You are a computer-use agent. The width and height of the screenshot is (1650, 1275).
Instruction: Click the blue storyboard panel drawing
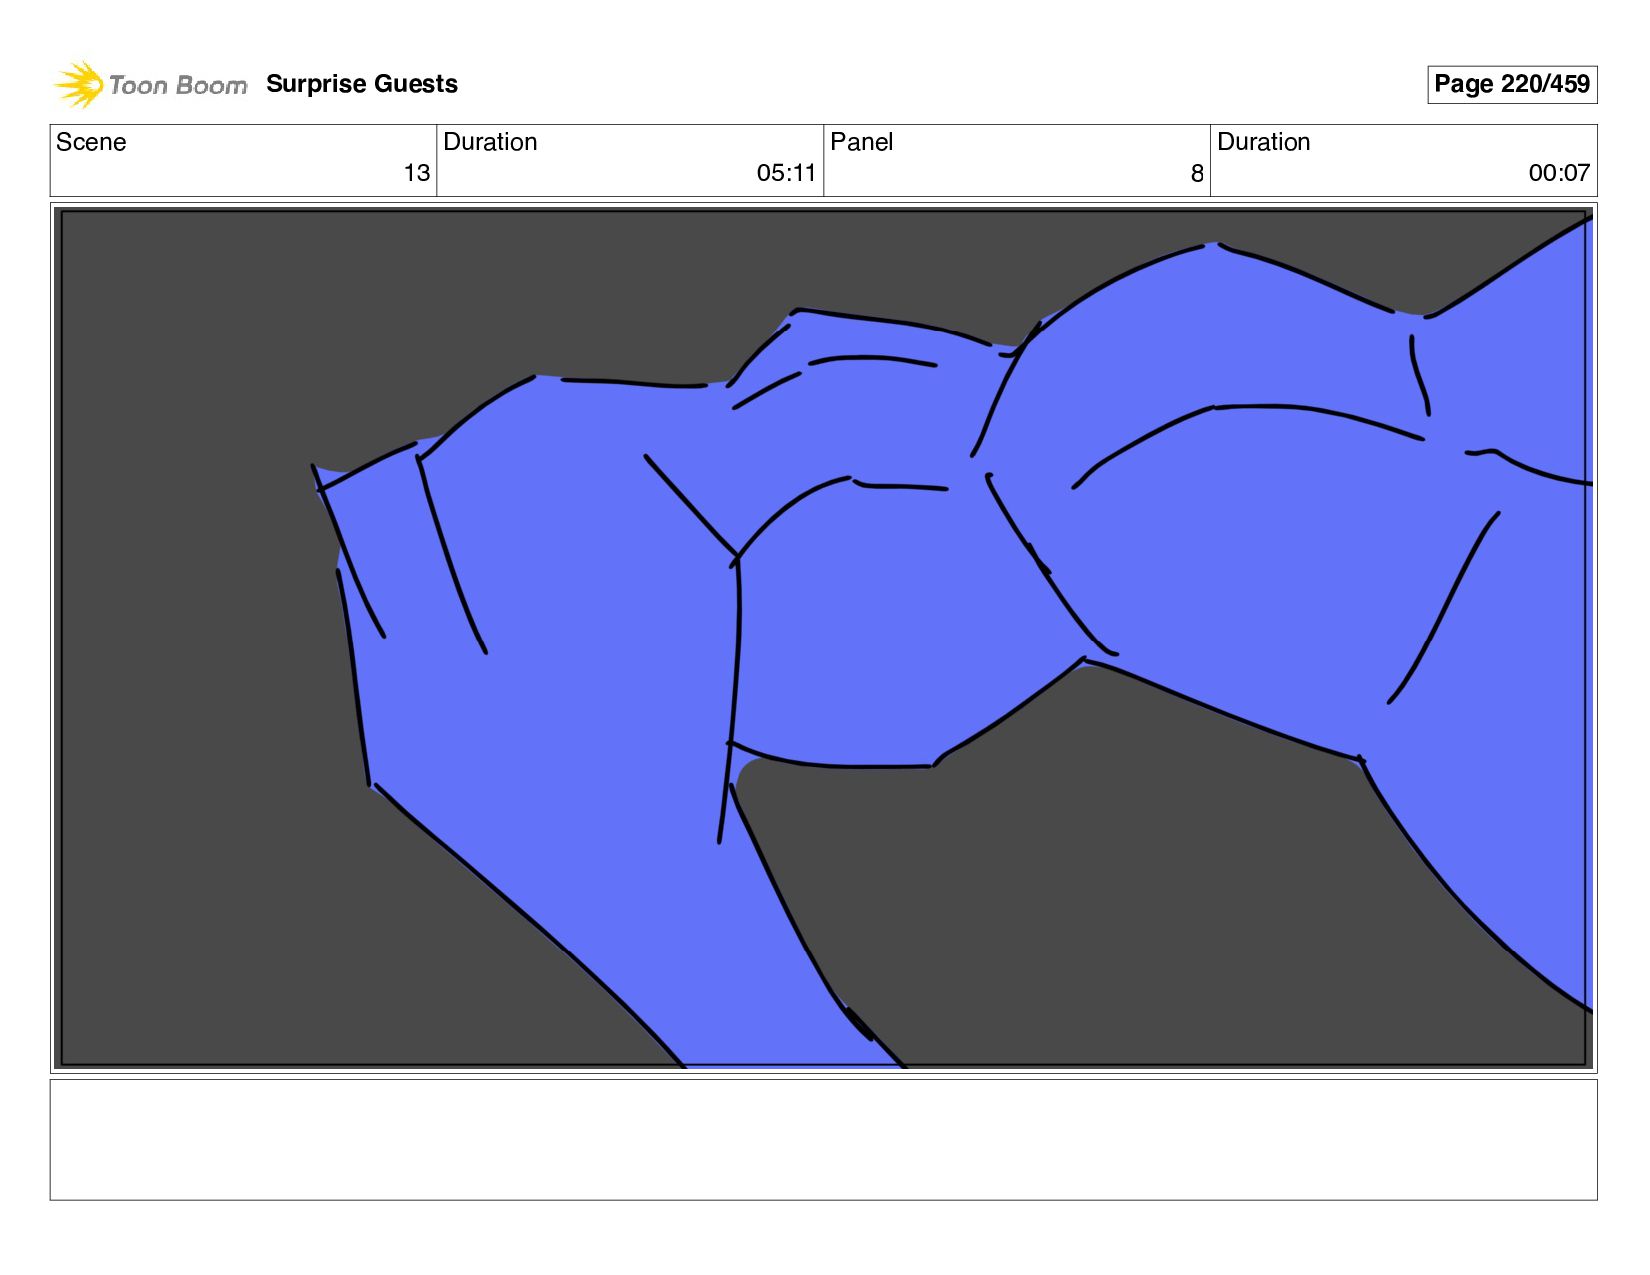pos(824,638)
